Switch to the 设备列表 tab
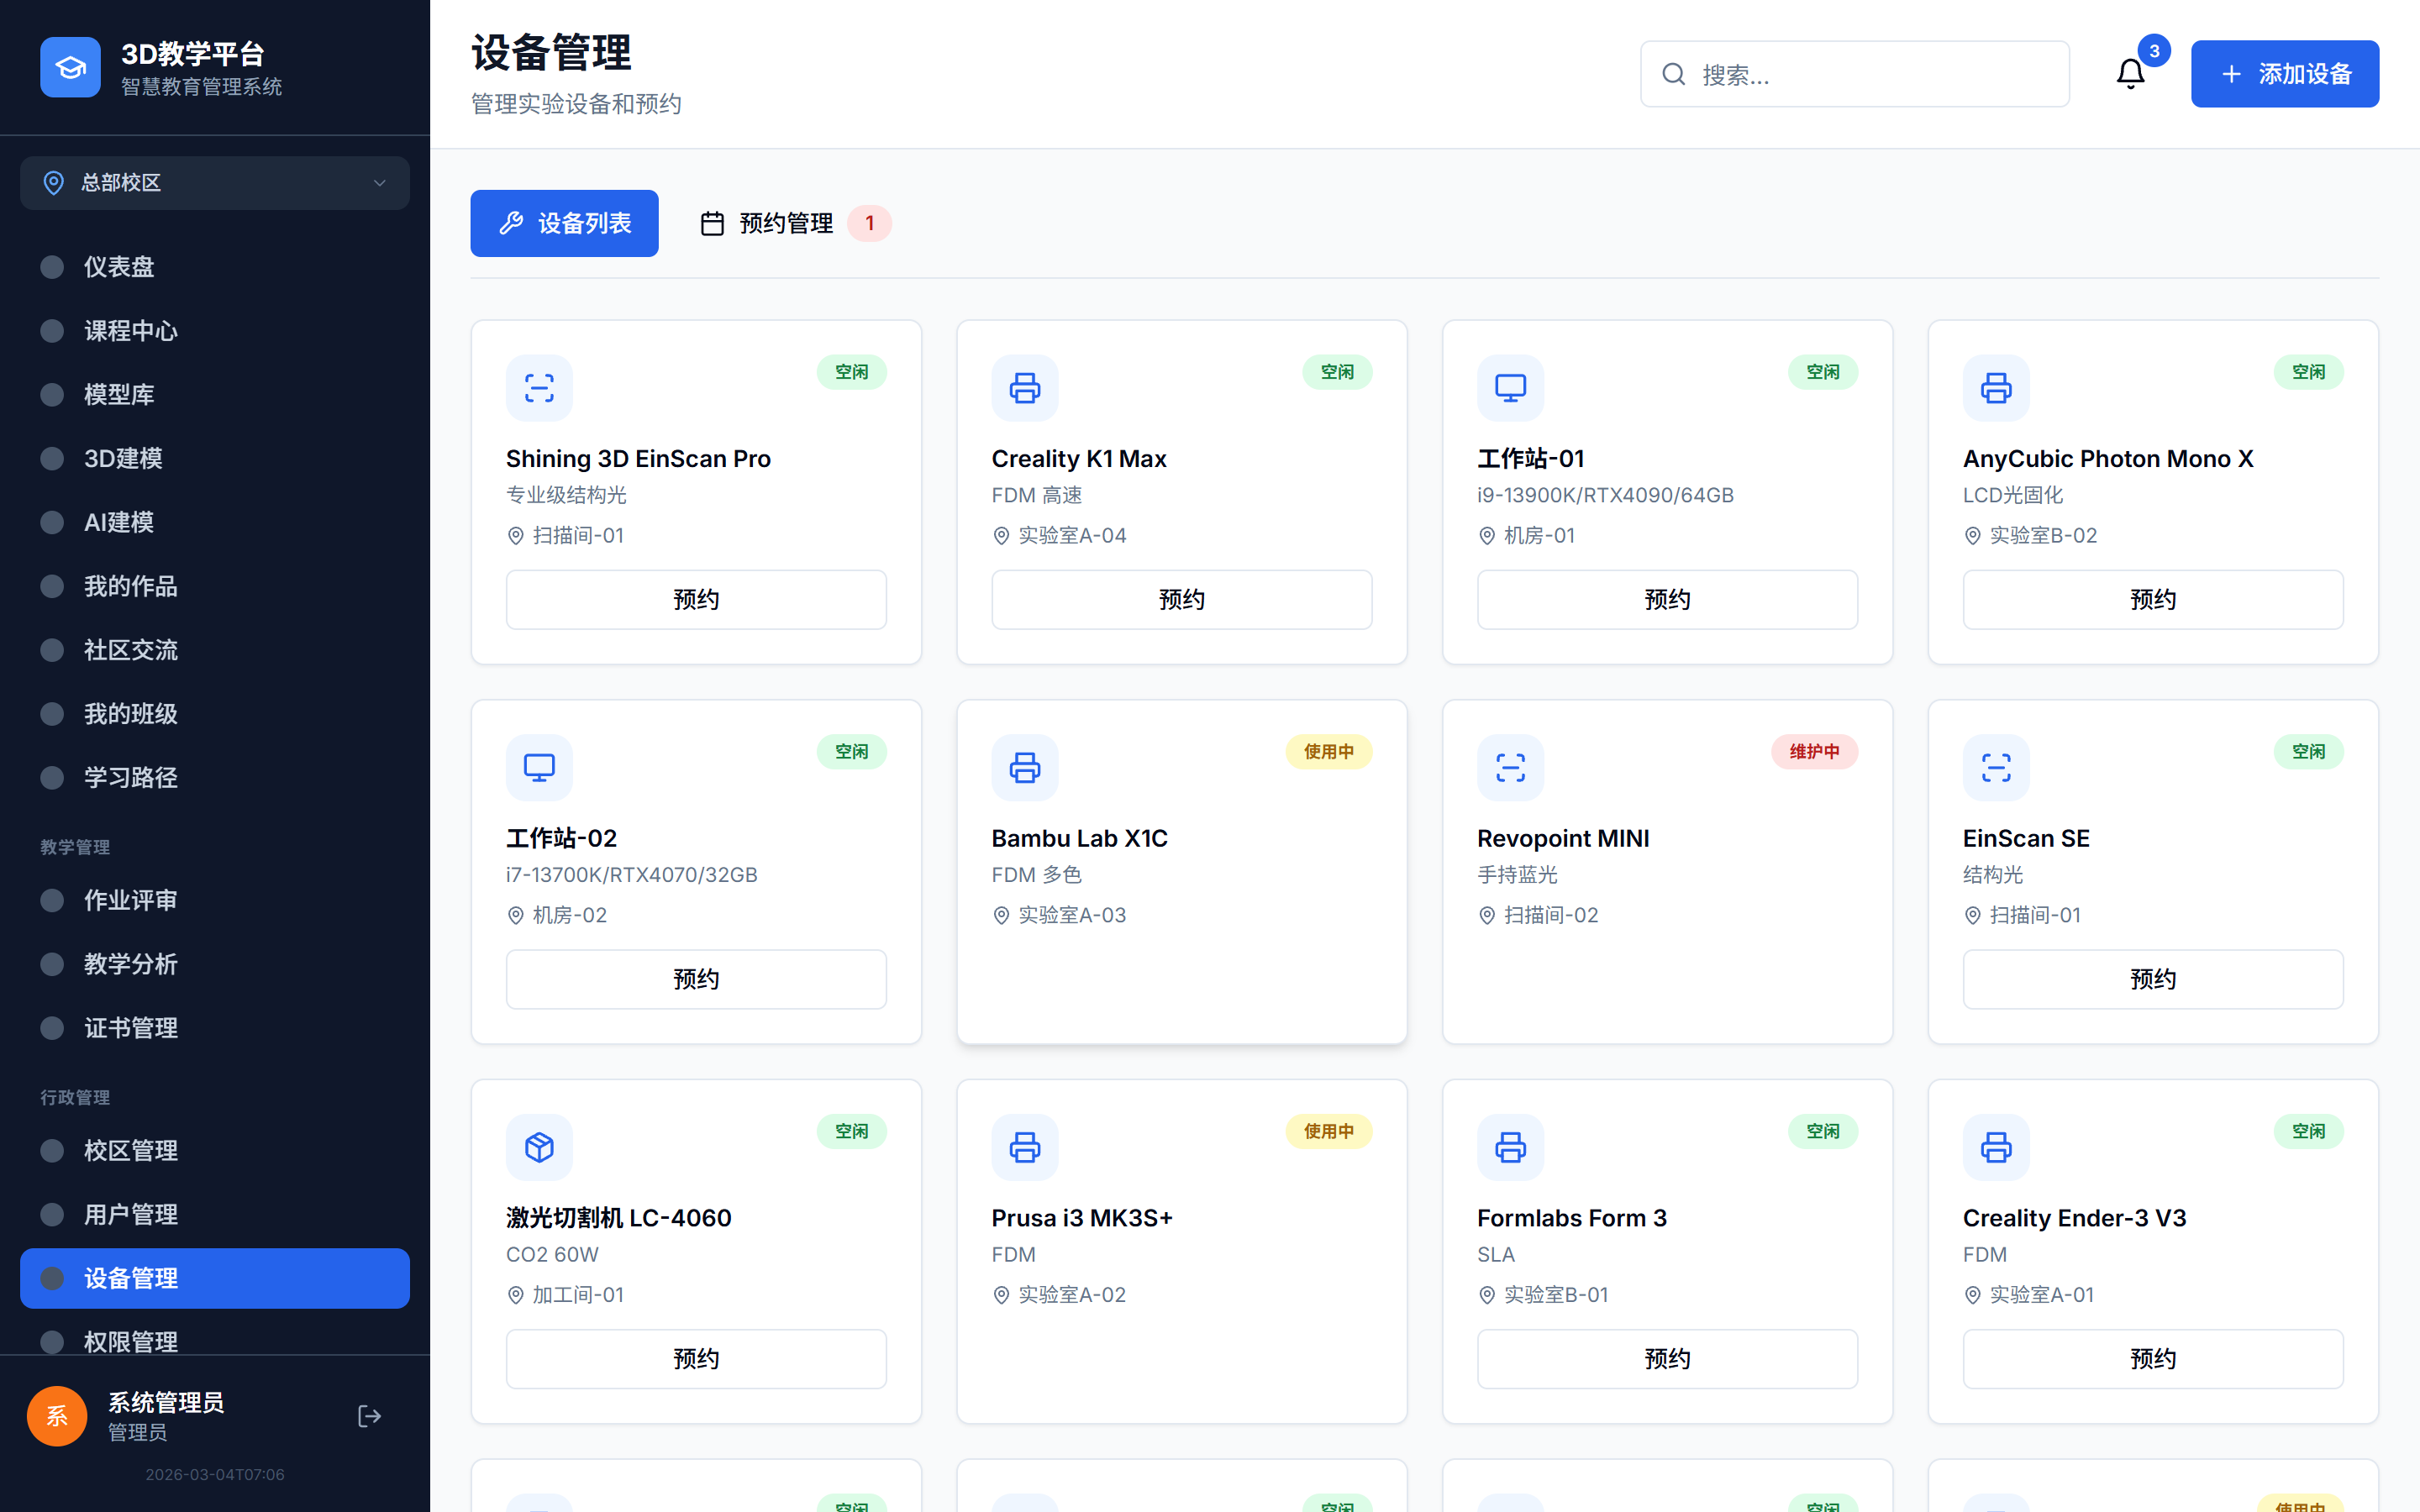Viewport: 2420px width, 1512px height. tap(564, 223)
